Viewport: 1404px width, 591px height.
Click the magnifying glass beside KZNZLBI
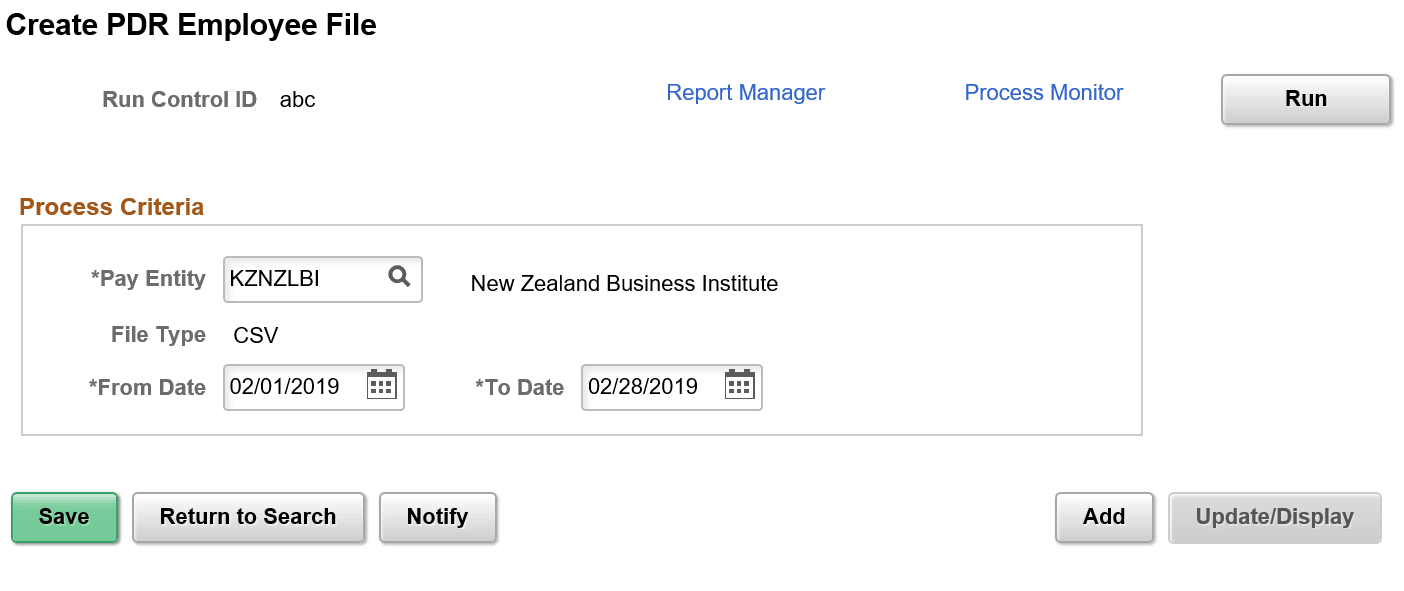pos(400,279)
